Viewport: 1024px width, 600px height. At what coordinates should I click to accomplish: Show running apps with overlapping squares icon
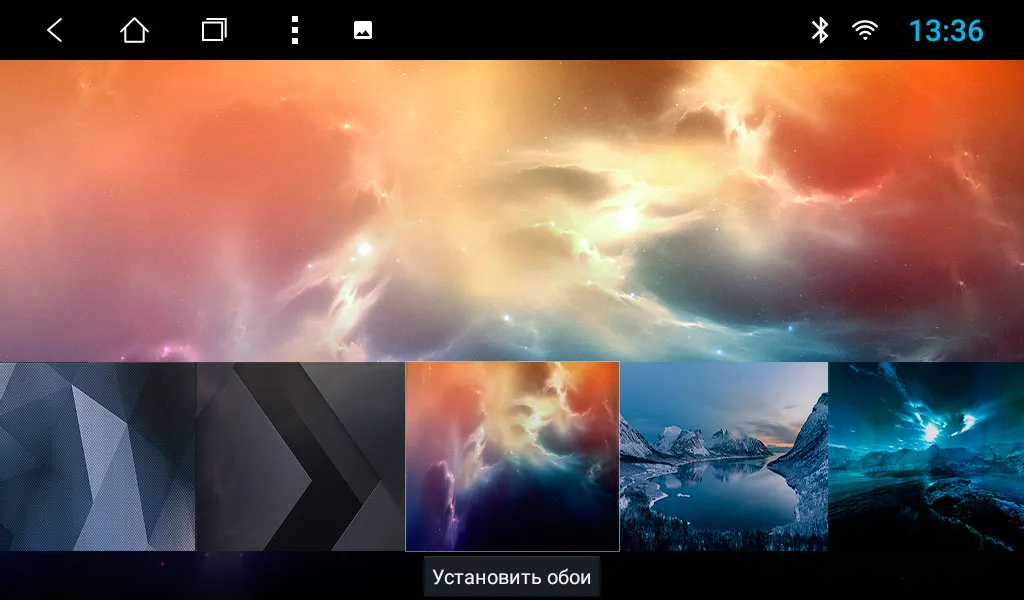[x=214, y=31]
